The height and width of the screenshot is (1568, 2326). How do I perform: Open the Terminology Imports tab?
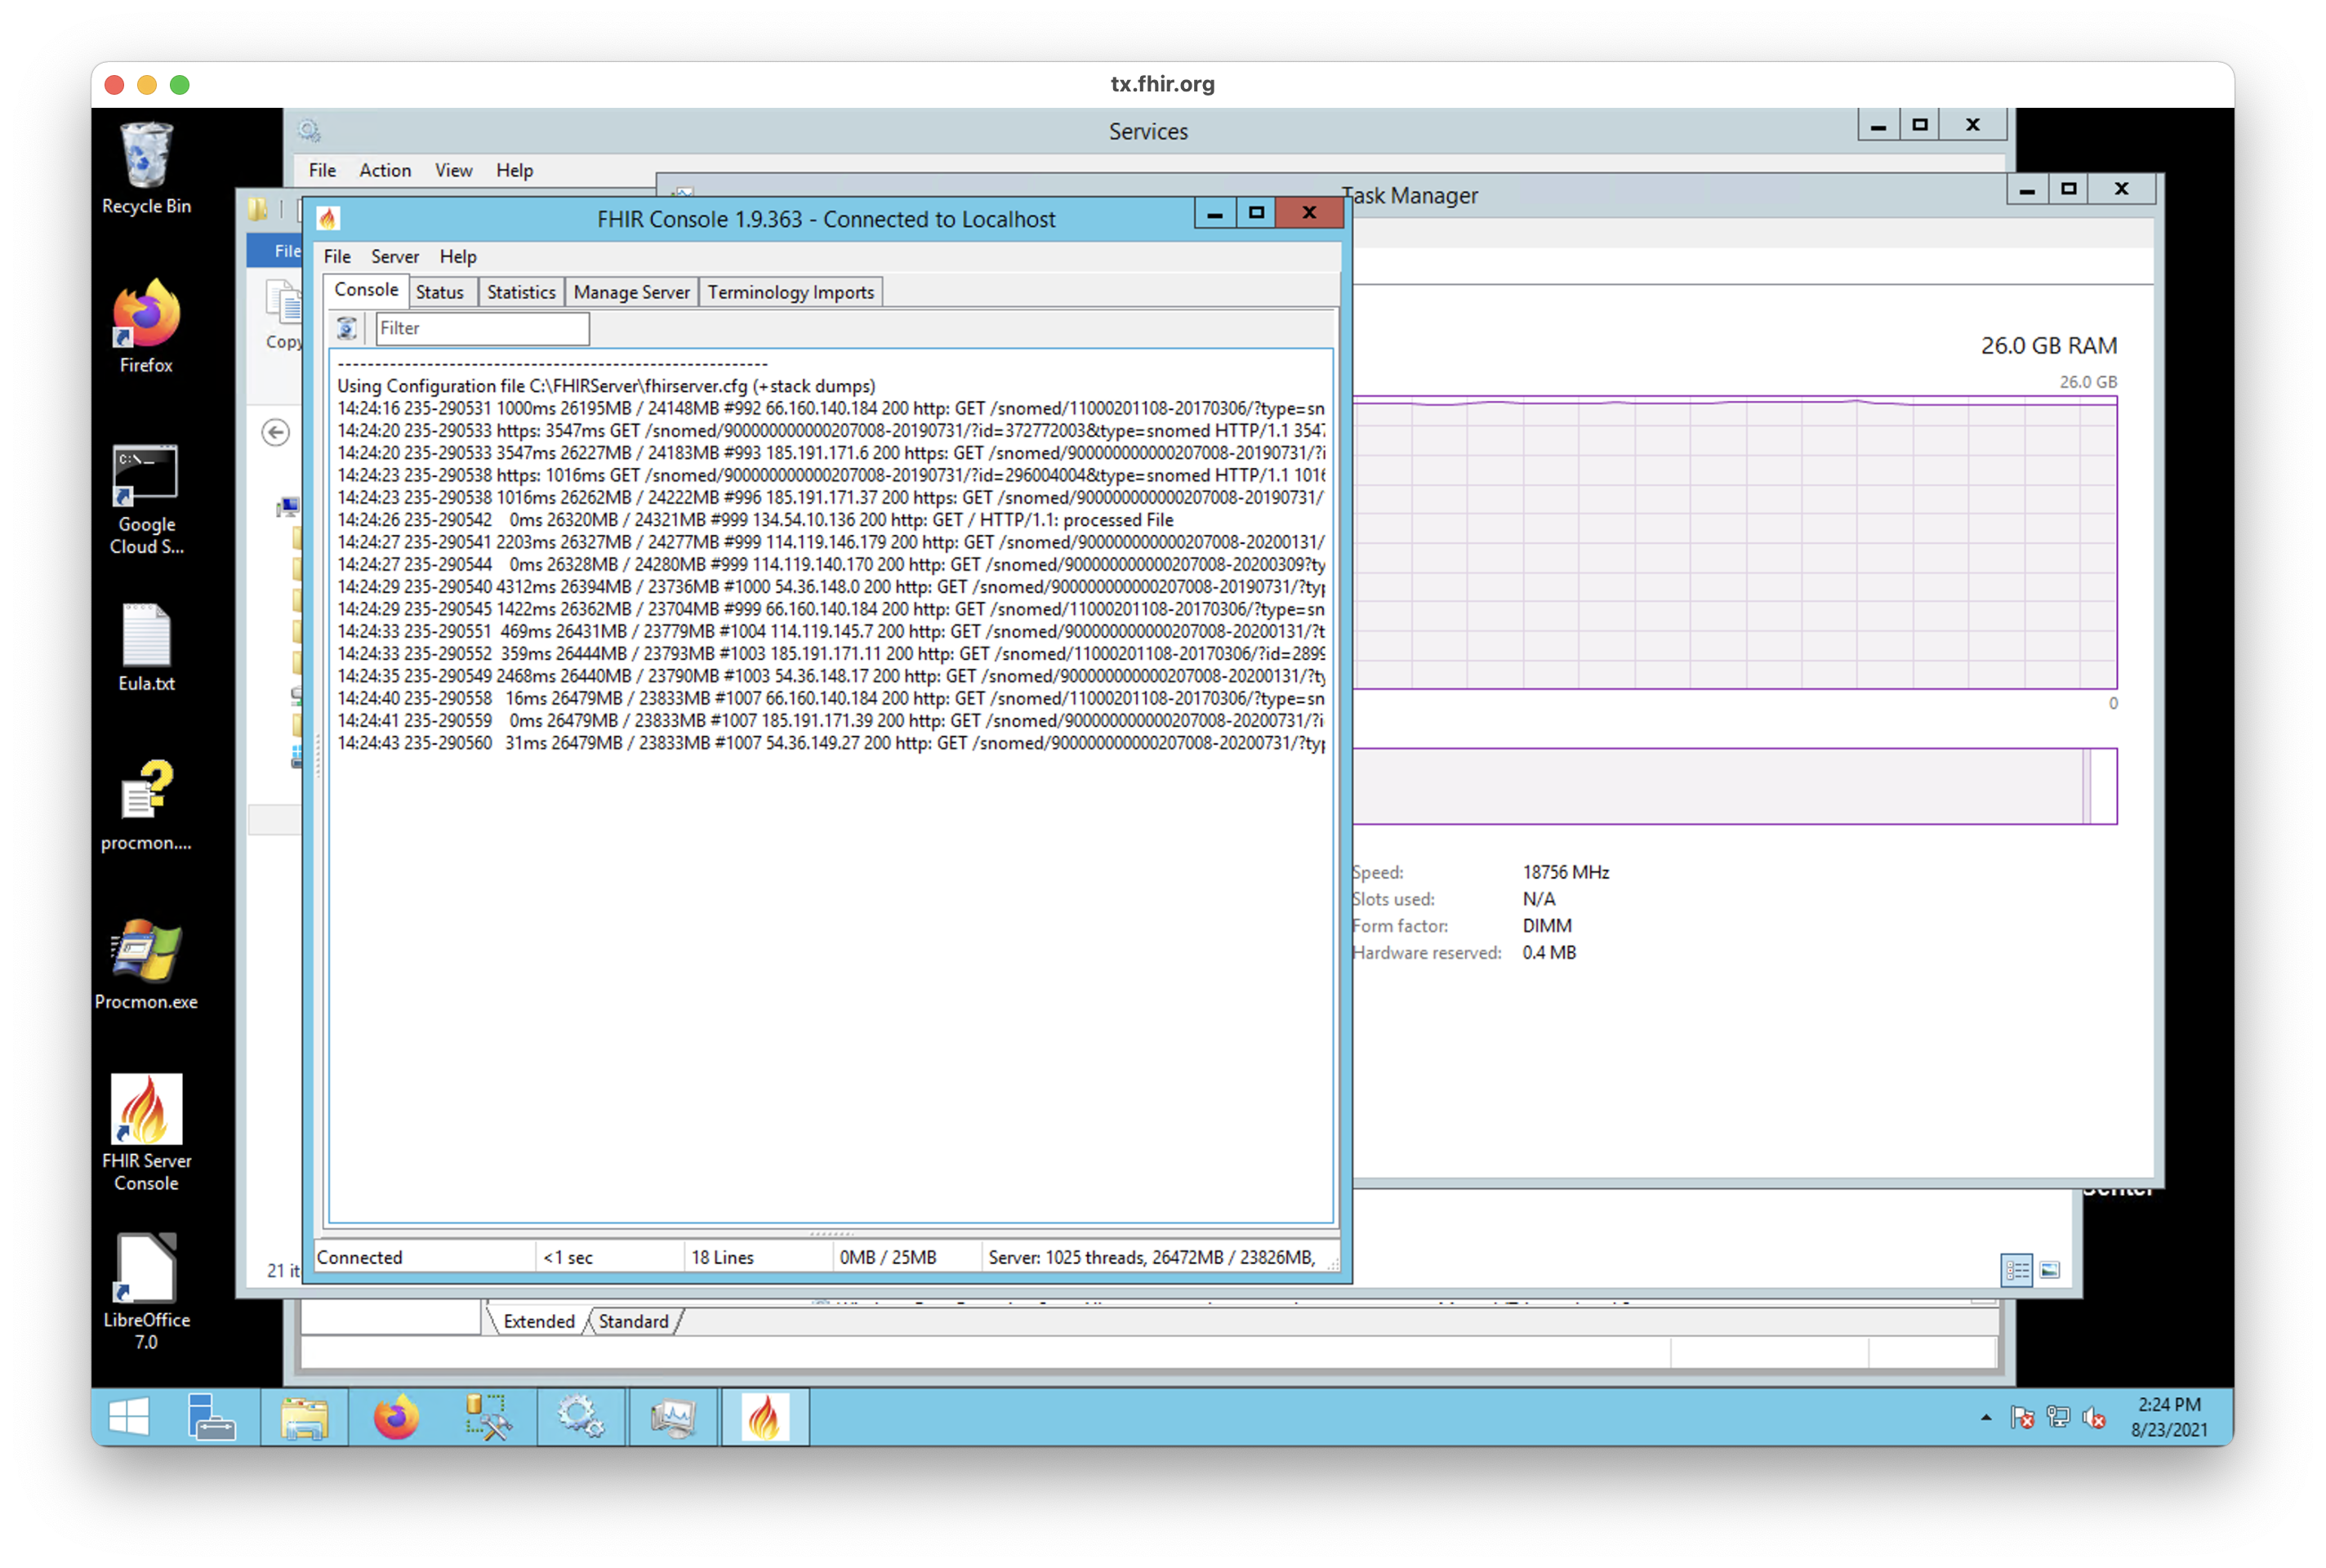[x=790, y=292]
